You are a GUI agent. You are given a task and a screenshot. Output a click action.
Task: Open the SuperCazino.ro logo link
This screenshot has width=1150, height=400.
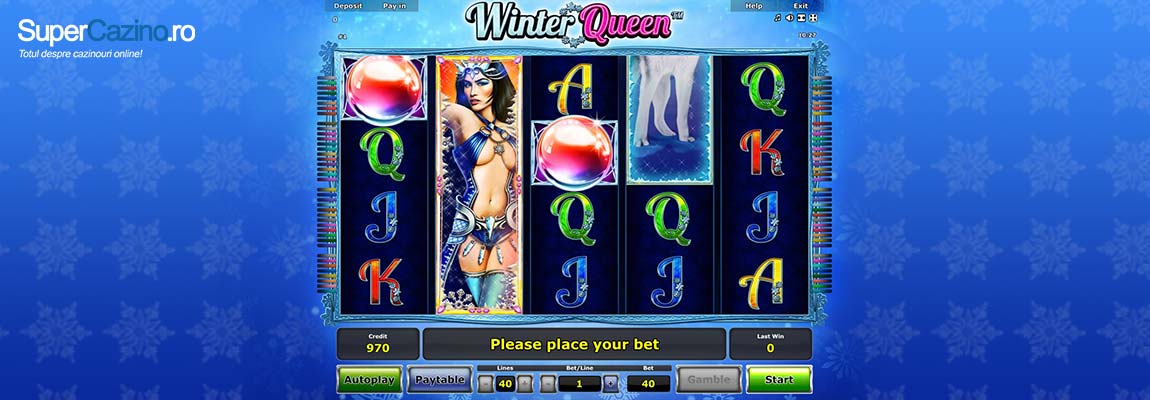pyautogui.click(x=106, y=32)
